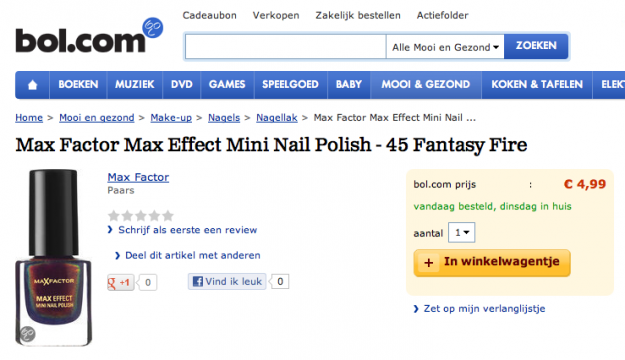Click Zet op mijn verlanglijstje link

(x=480, y=309)
